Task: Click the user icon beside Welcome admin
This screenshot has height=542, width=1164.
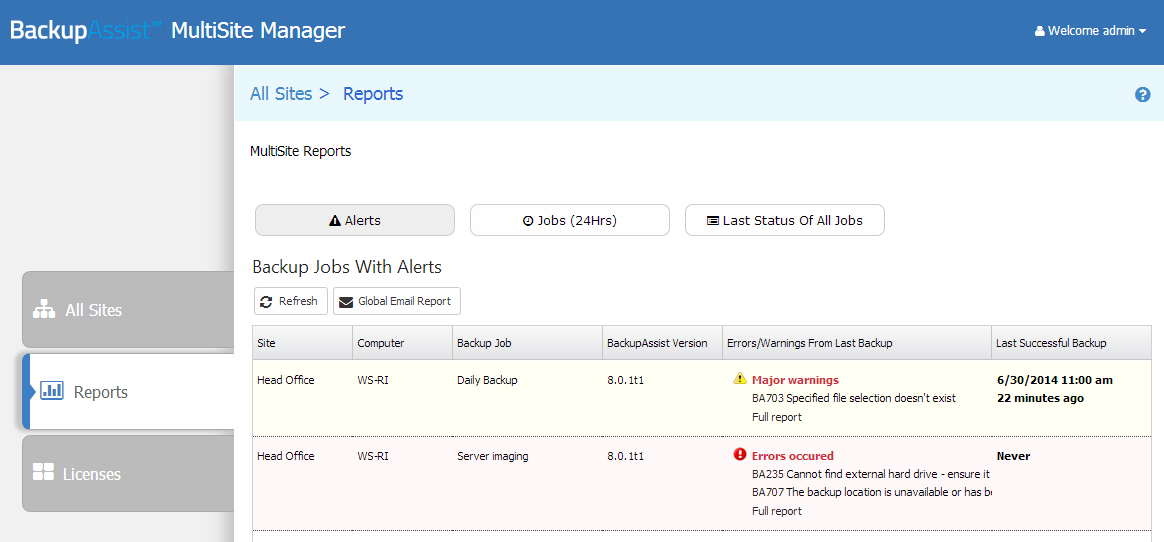Action: (x=1040, y=31)
